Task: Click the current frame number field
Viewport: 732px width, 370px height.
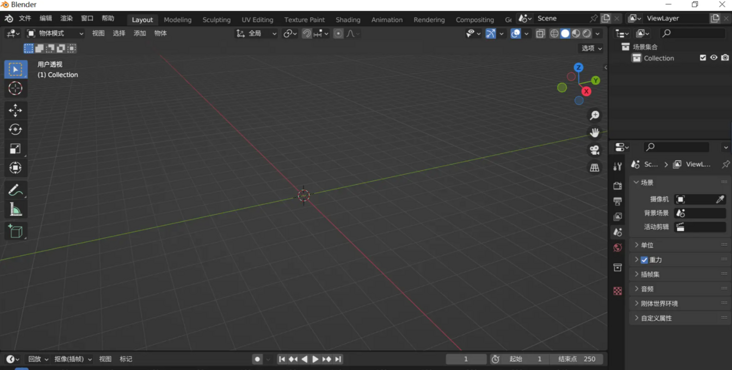Action: point(466,359)
